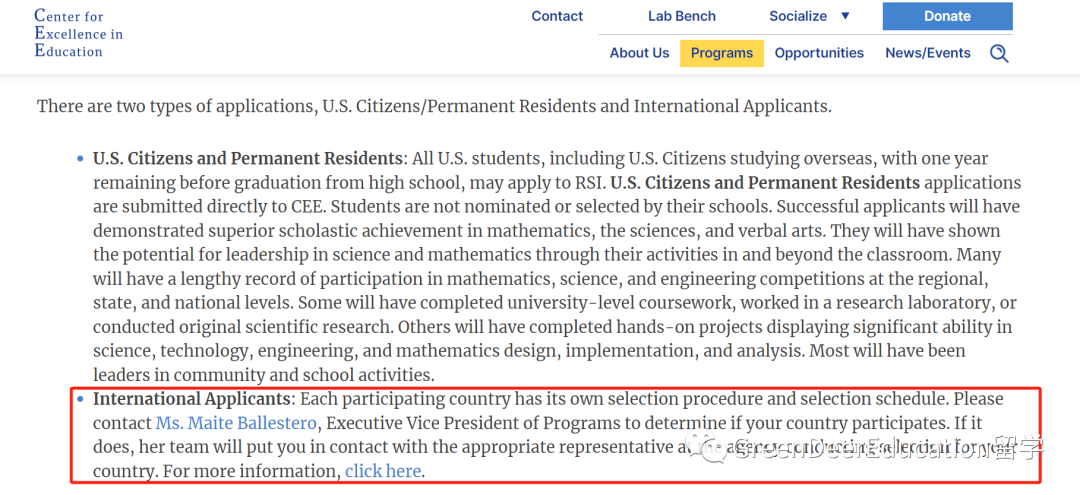Click the first bullet's bold U.S. Citizens heading
This screenshot has width=1080, height=495.
coord(247,159)
